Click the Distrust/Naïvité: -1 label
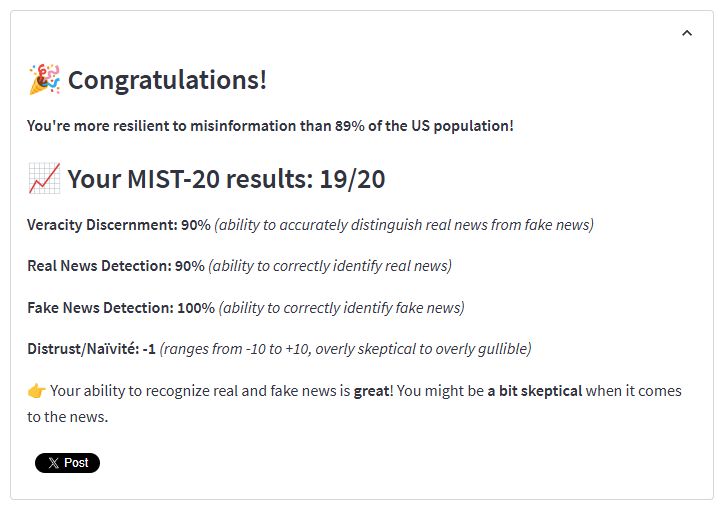The image size is (724, 510). (91, 349)
